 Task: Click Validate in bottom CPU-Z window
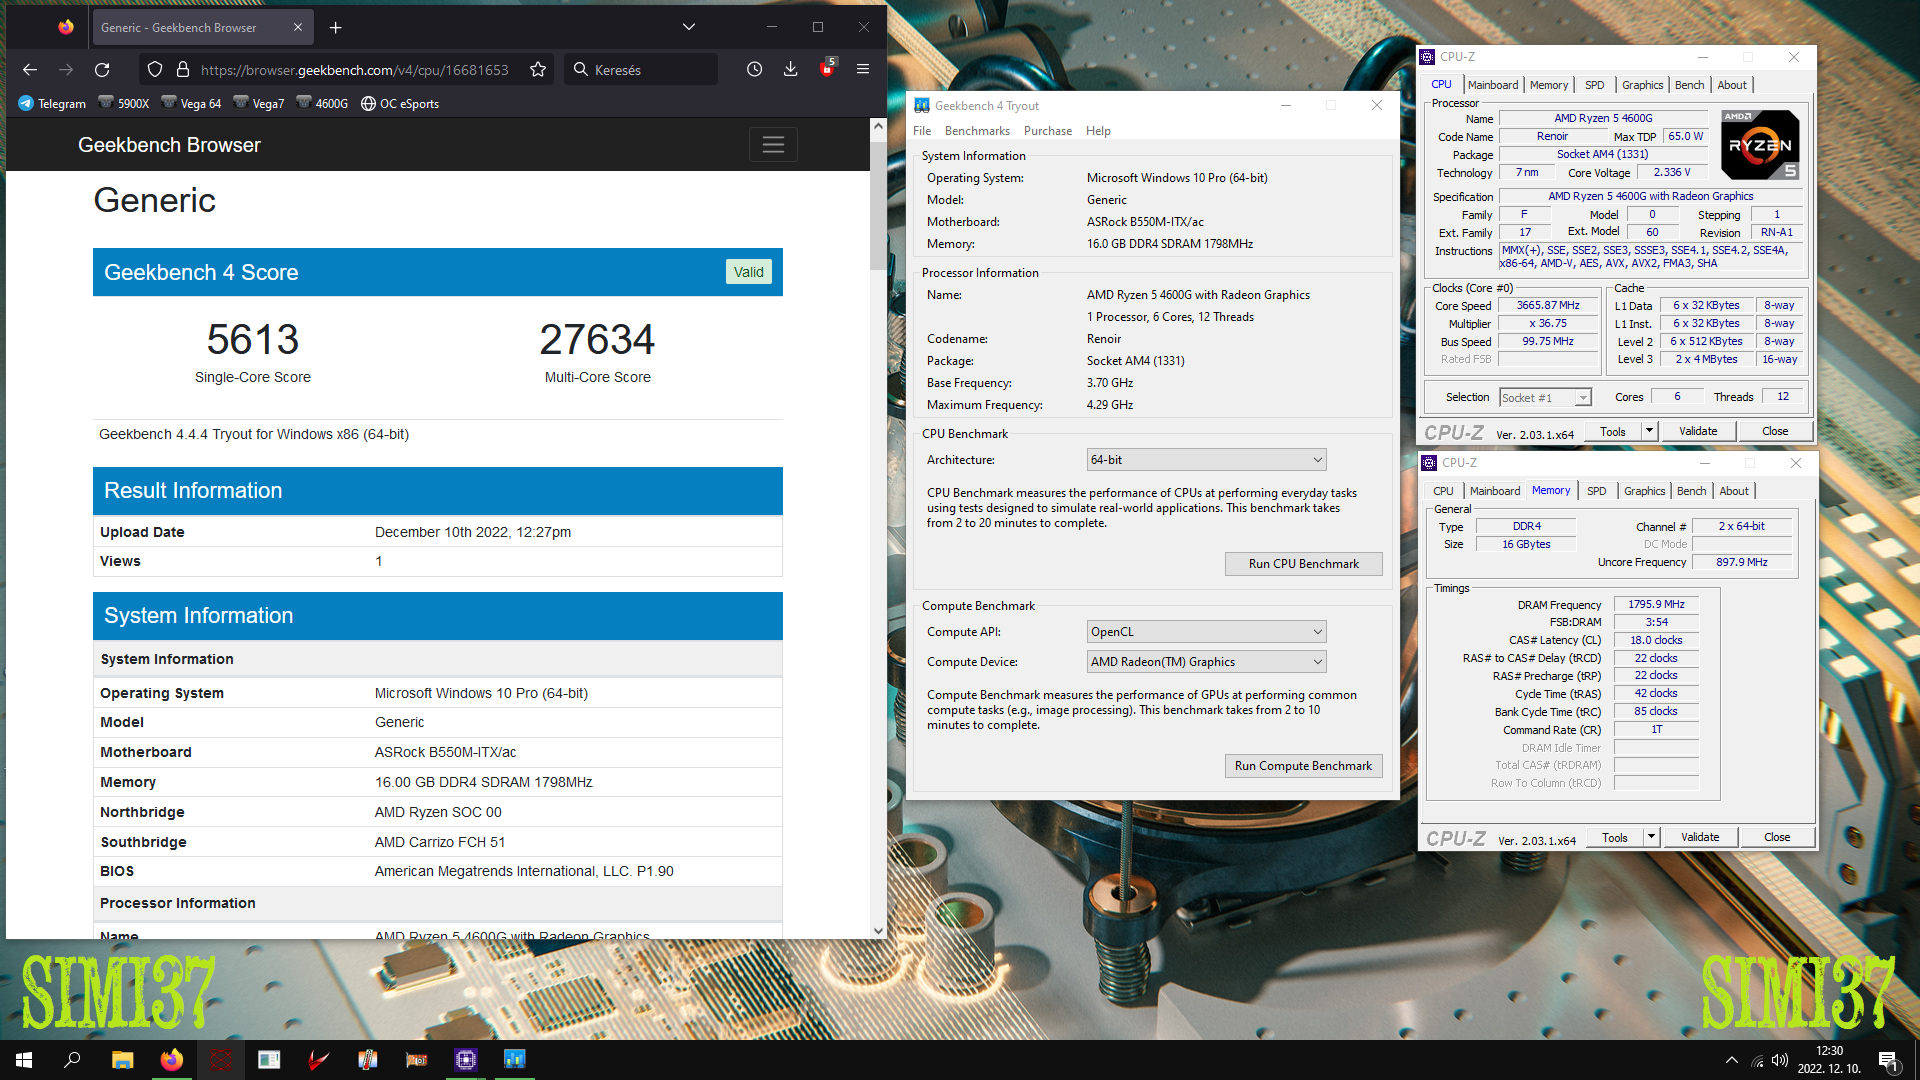[1700, 837]
